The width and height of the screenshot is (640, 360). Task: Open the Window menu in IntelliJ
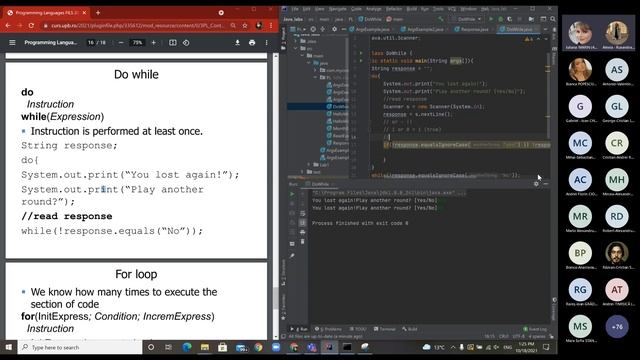(x=468, y=9)
